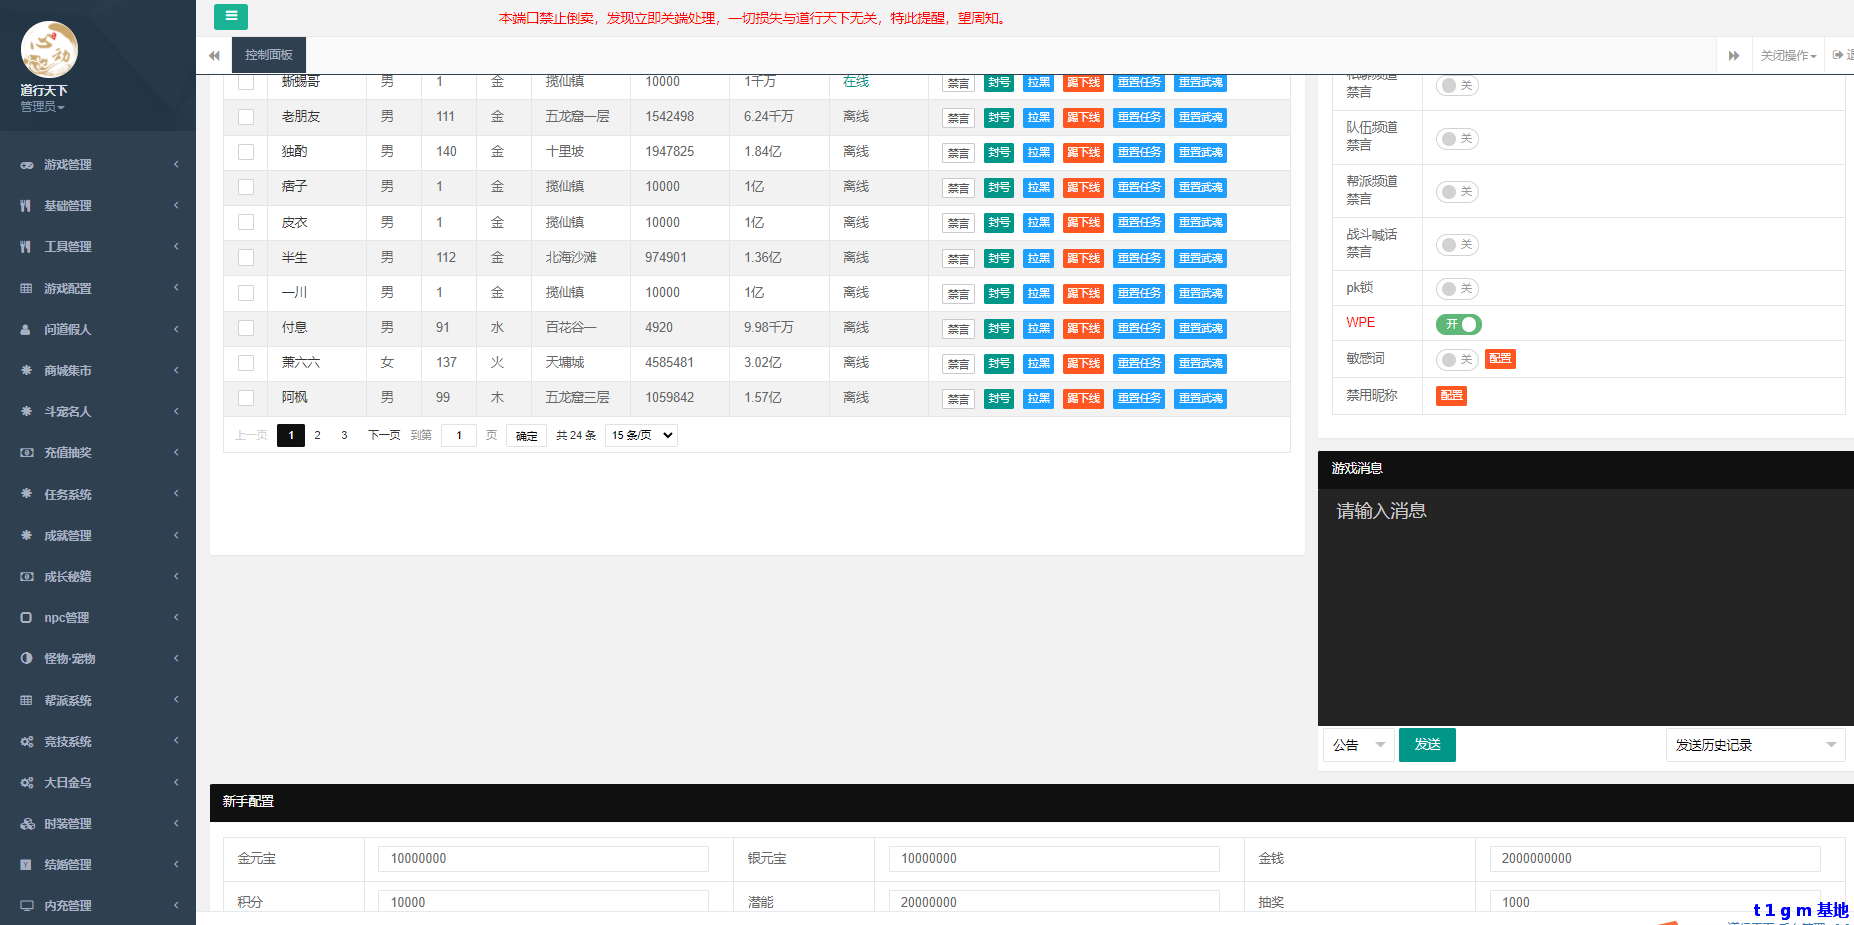Go to page 2 in pagination
1854x925 pixels.
318,435
